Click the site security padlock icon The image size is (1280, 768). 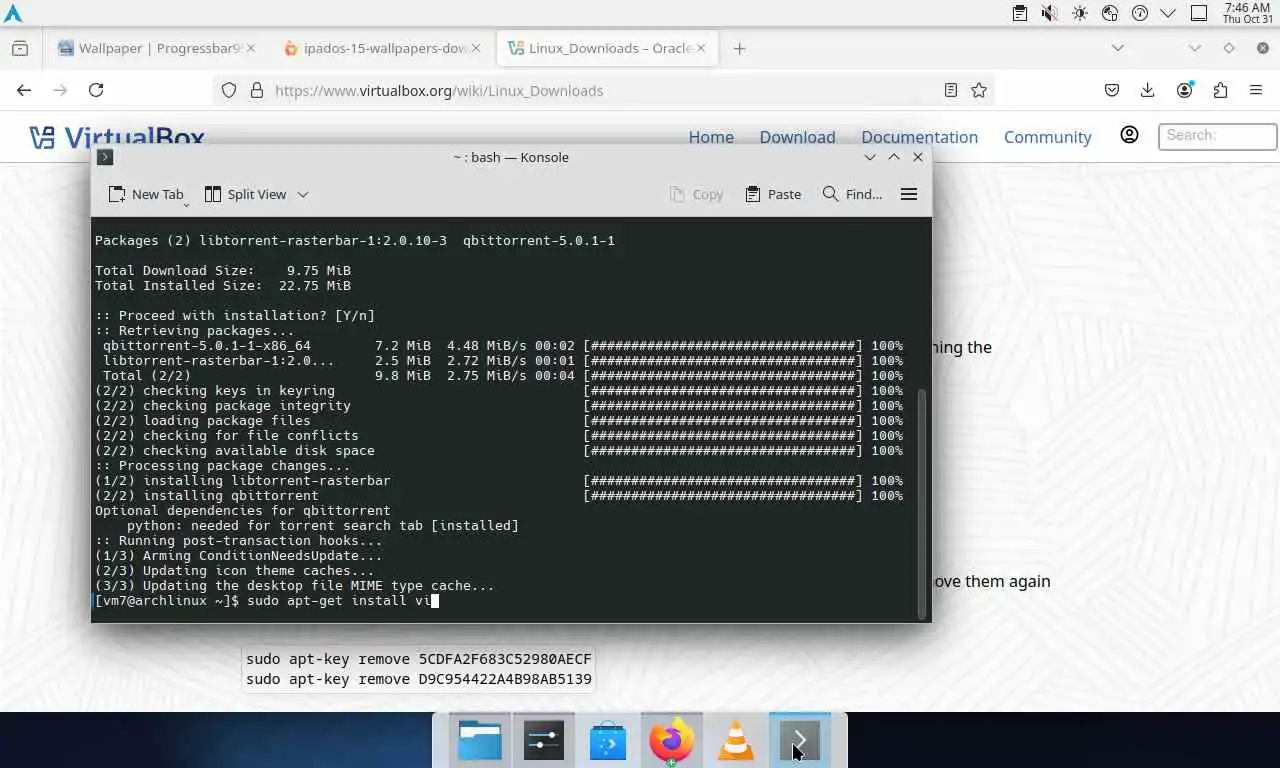pos(256,90)
